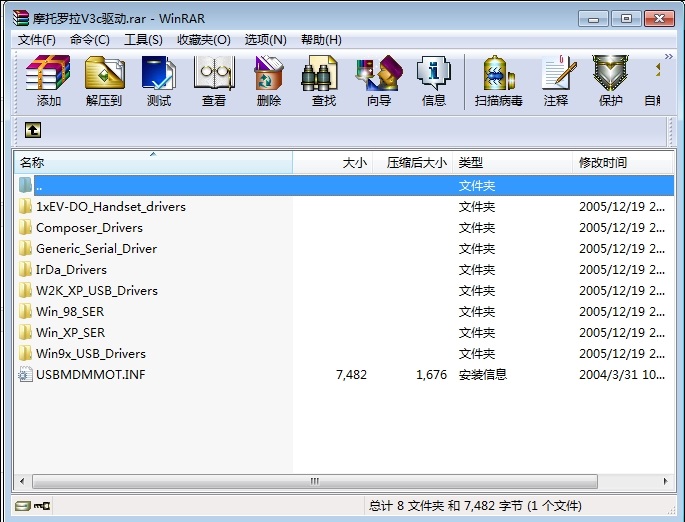Click the scrollbar right arrow
The width and height of the screenshot is (685, 522).
point(665,481)
